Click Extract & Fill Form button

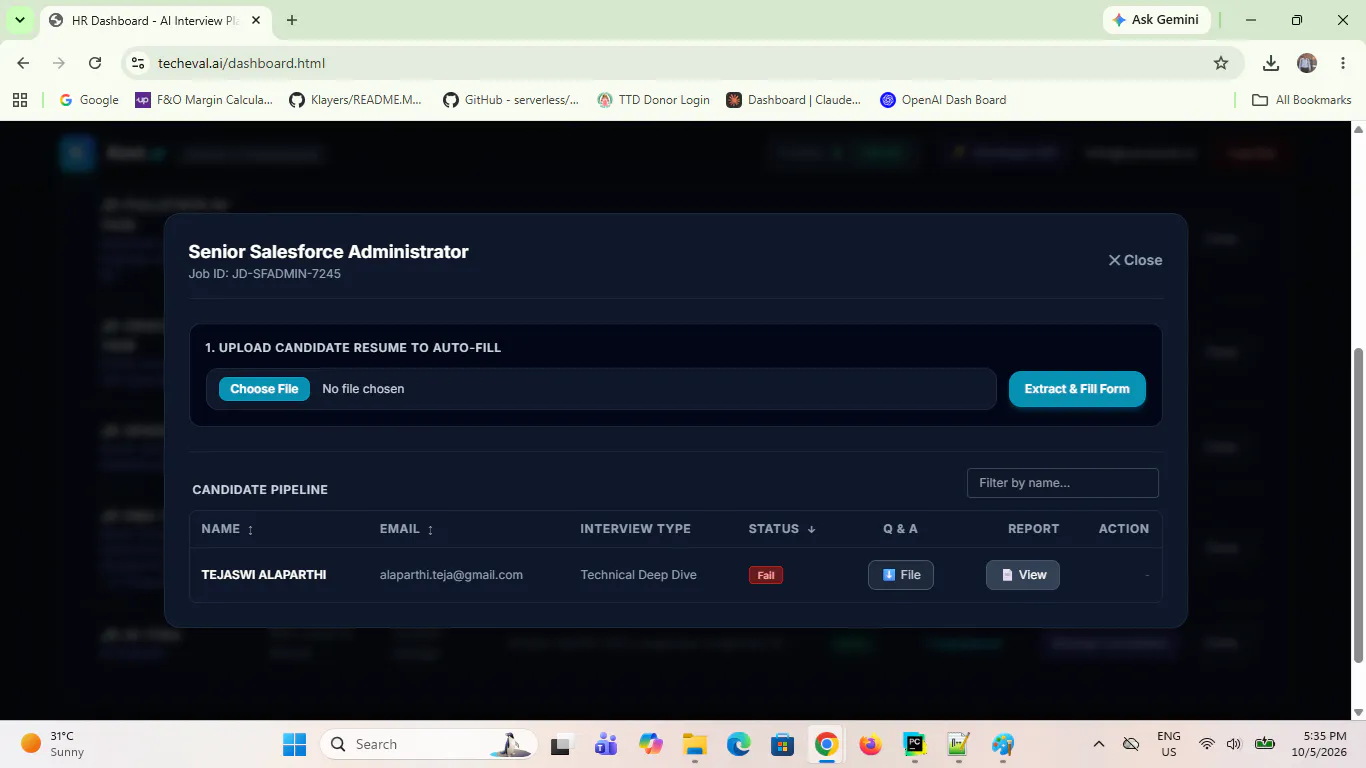[x=1077, y=389]
